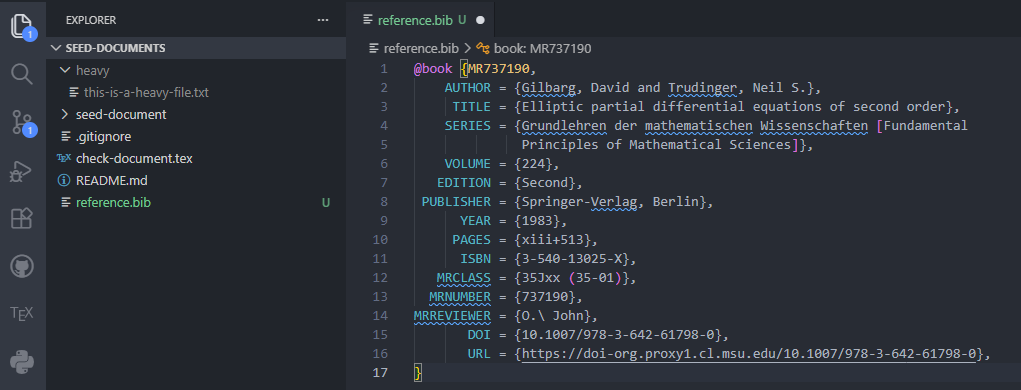Click the @book keyword on line 1

(x=433, y=68)
